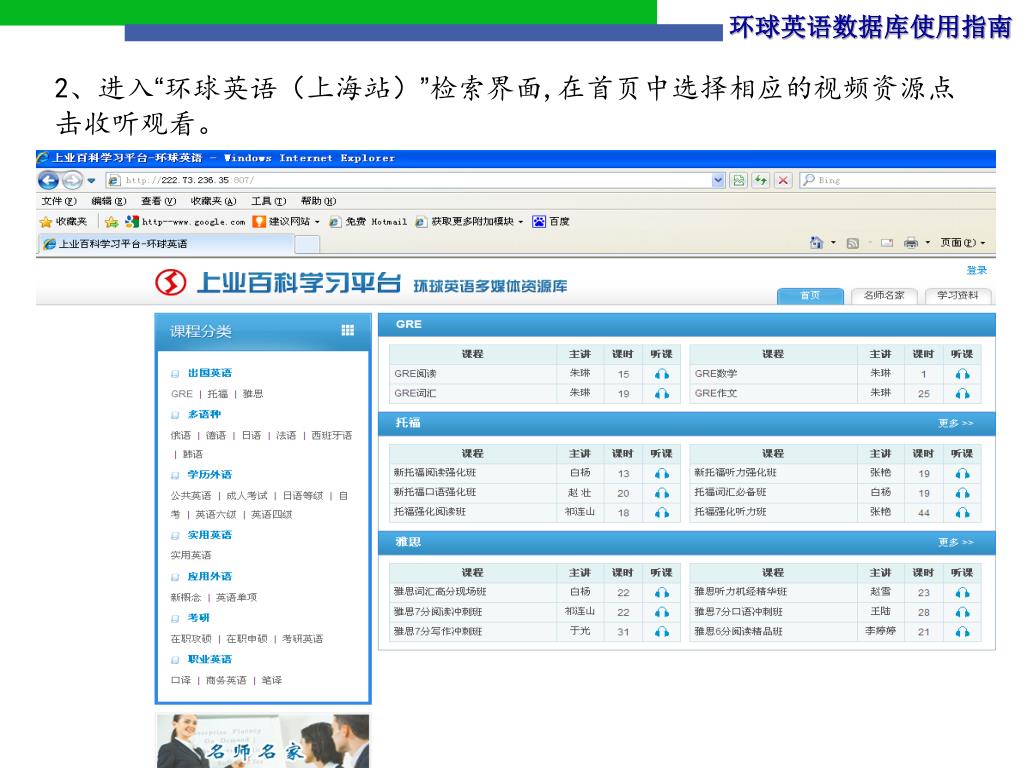Image resolution: width=1024 pixels, height=768 pixels.
Task: Click headphone icon for 新托福阅读强化班
Action: coord(662,473)
